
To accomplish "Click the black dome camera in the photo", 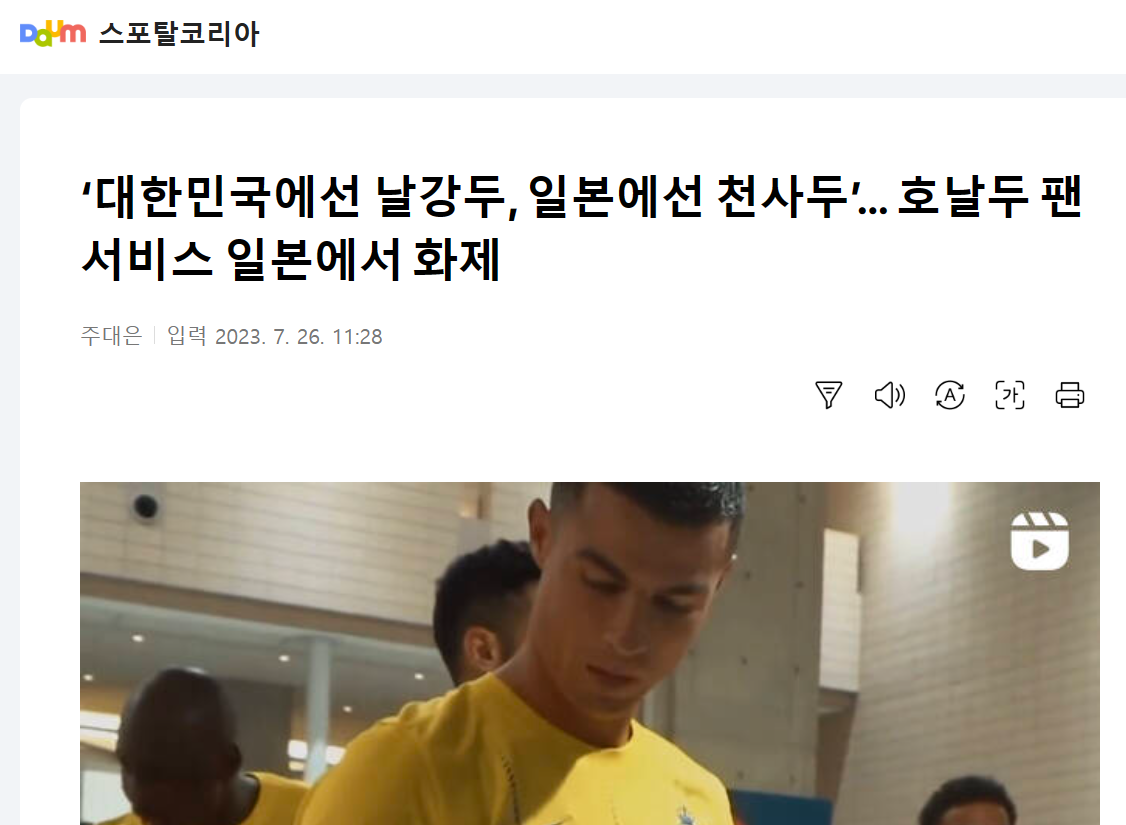I will (x=146, y=507).
